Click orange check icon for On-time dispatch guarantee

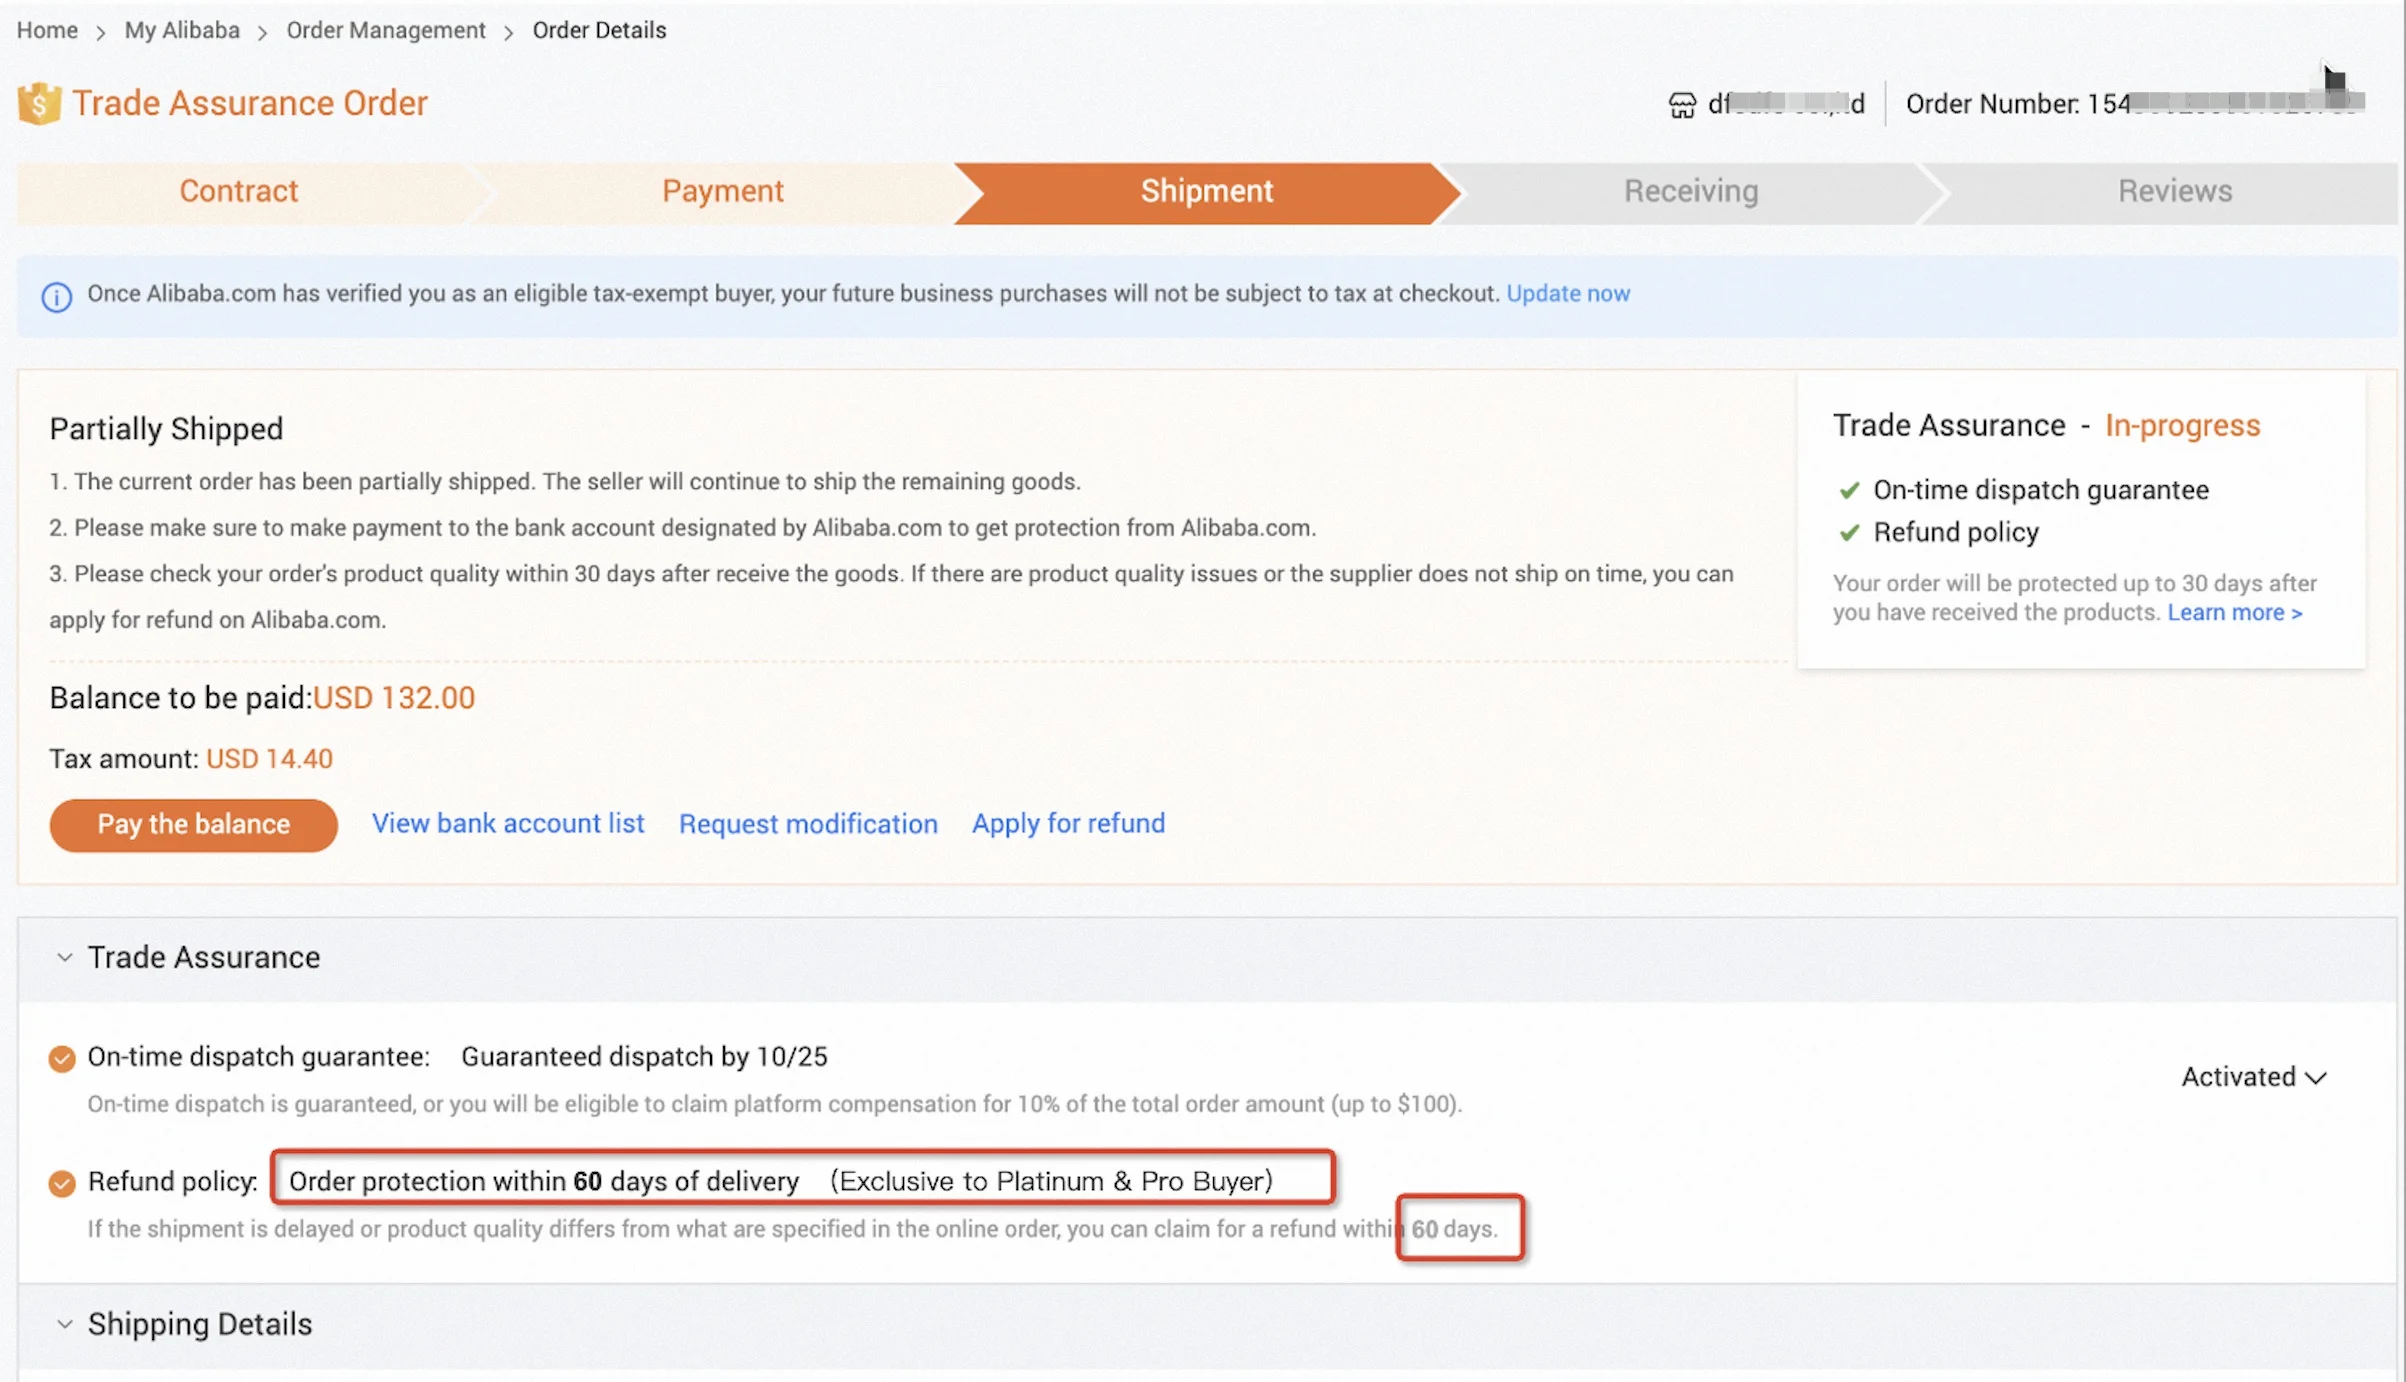[x=62, y=1058]
